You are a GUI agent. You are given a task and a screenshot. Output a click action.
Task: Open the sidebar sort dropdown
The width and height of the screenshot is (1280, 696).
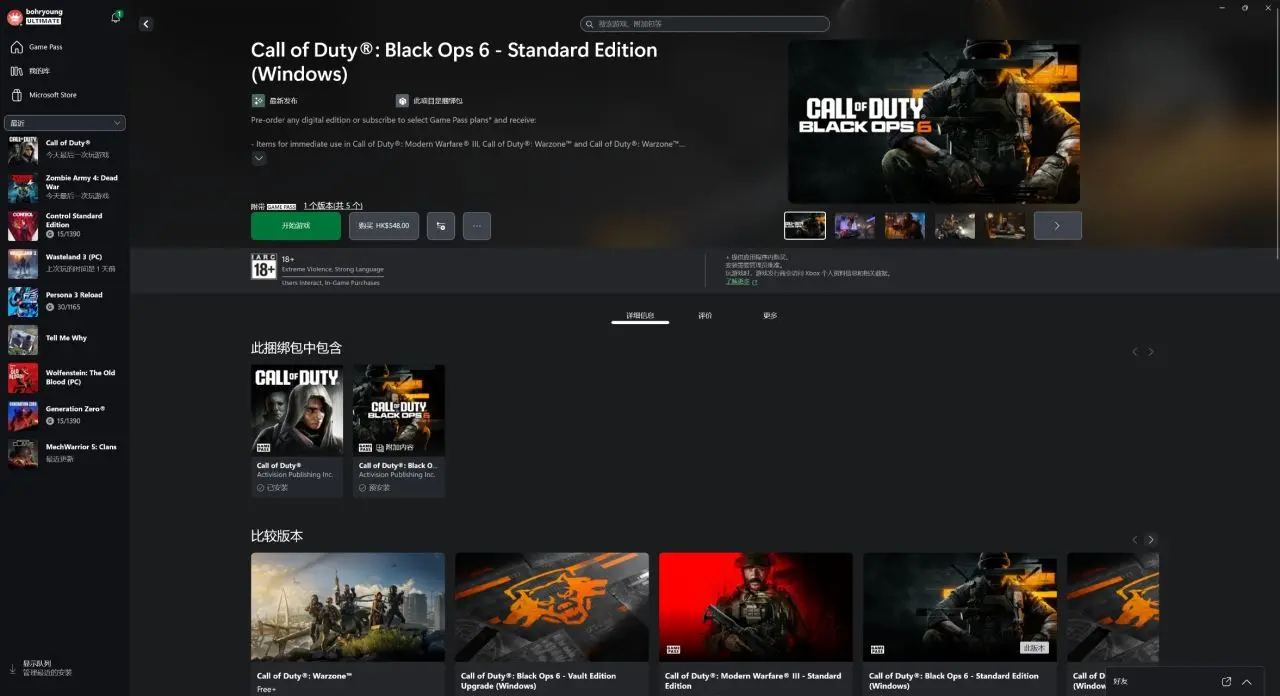coord(65,123)
